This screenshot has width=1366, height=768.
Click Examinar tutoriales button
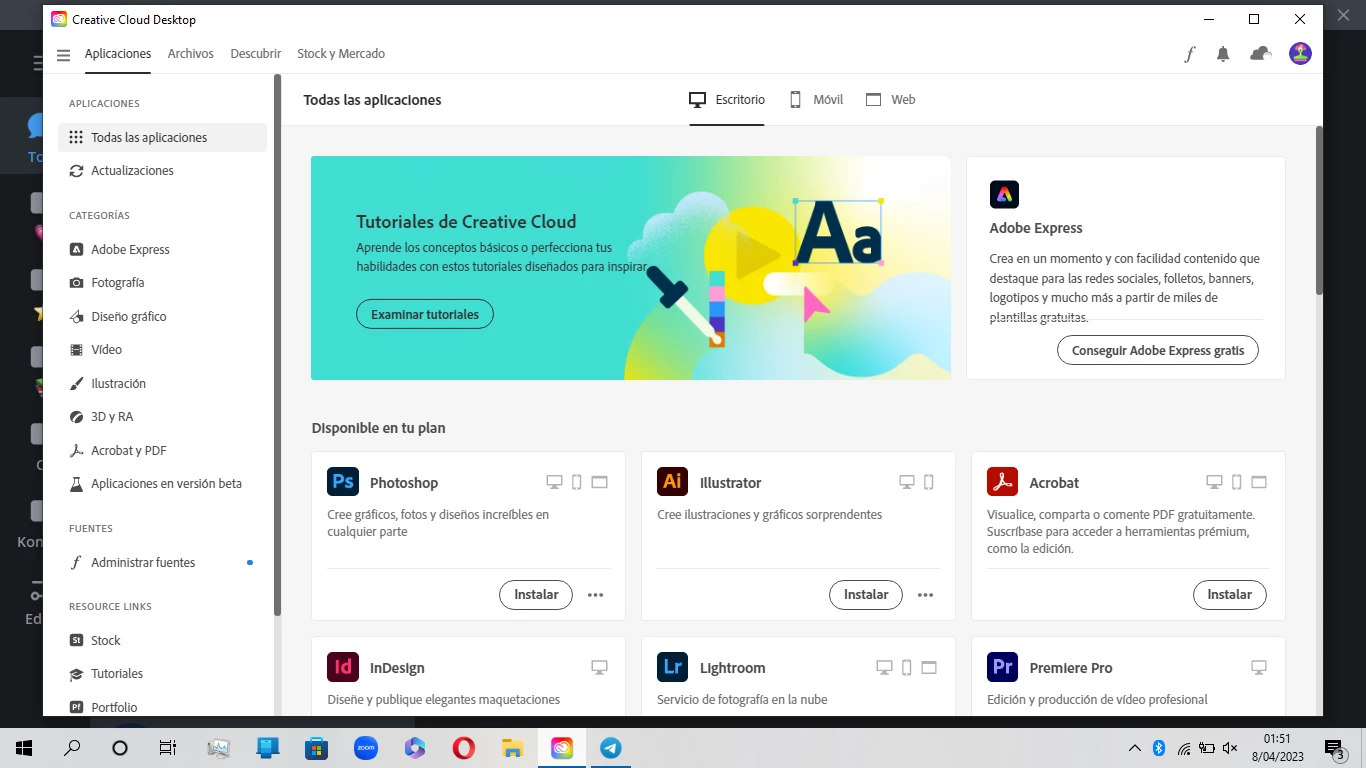point(425,314)
